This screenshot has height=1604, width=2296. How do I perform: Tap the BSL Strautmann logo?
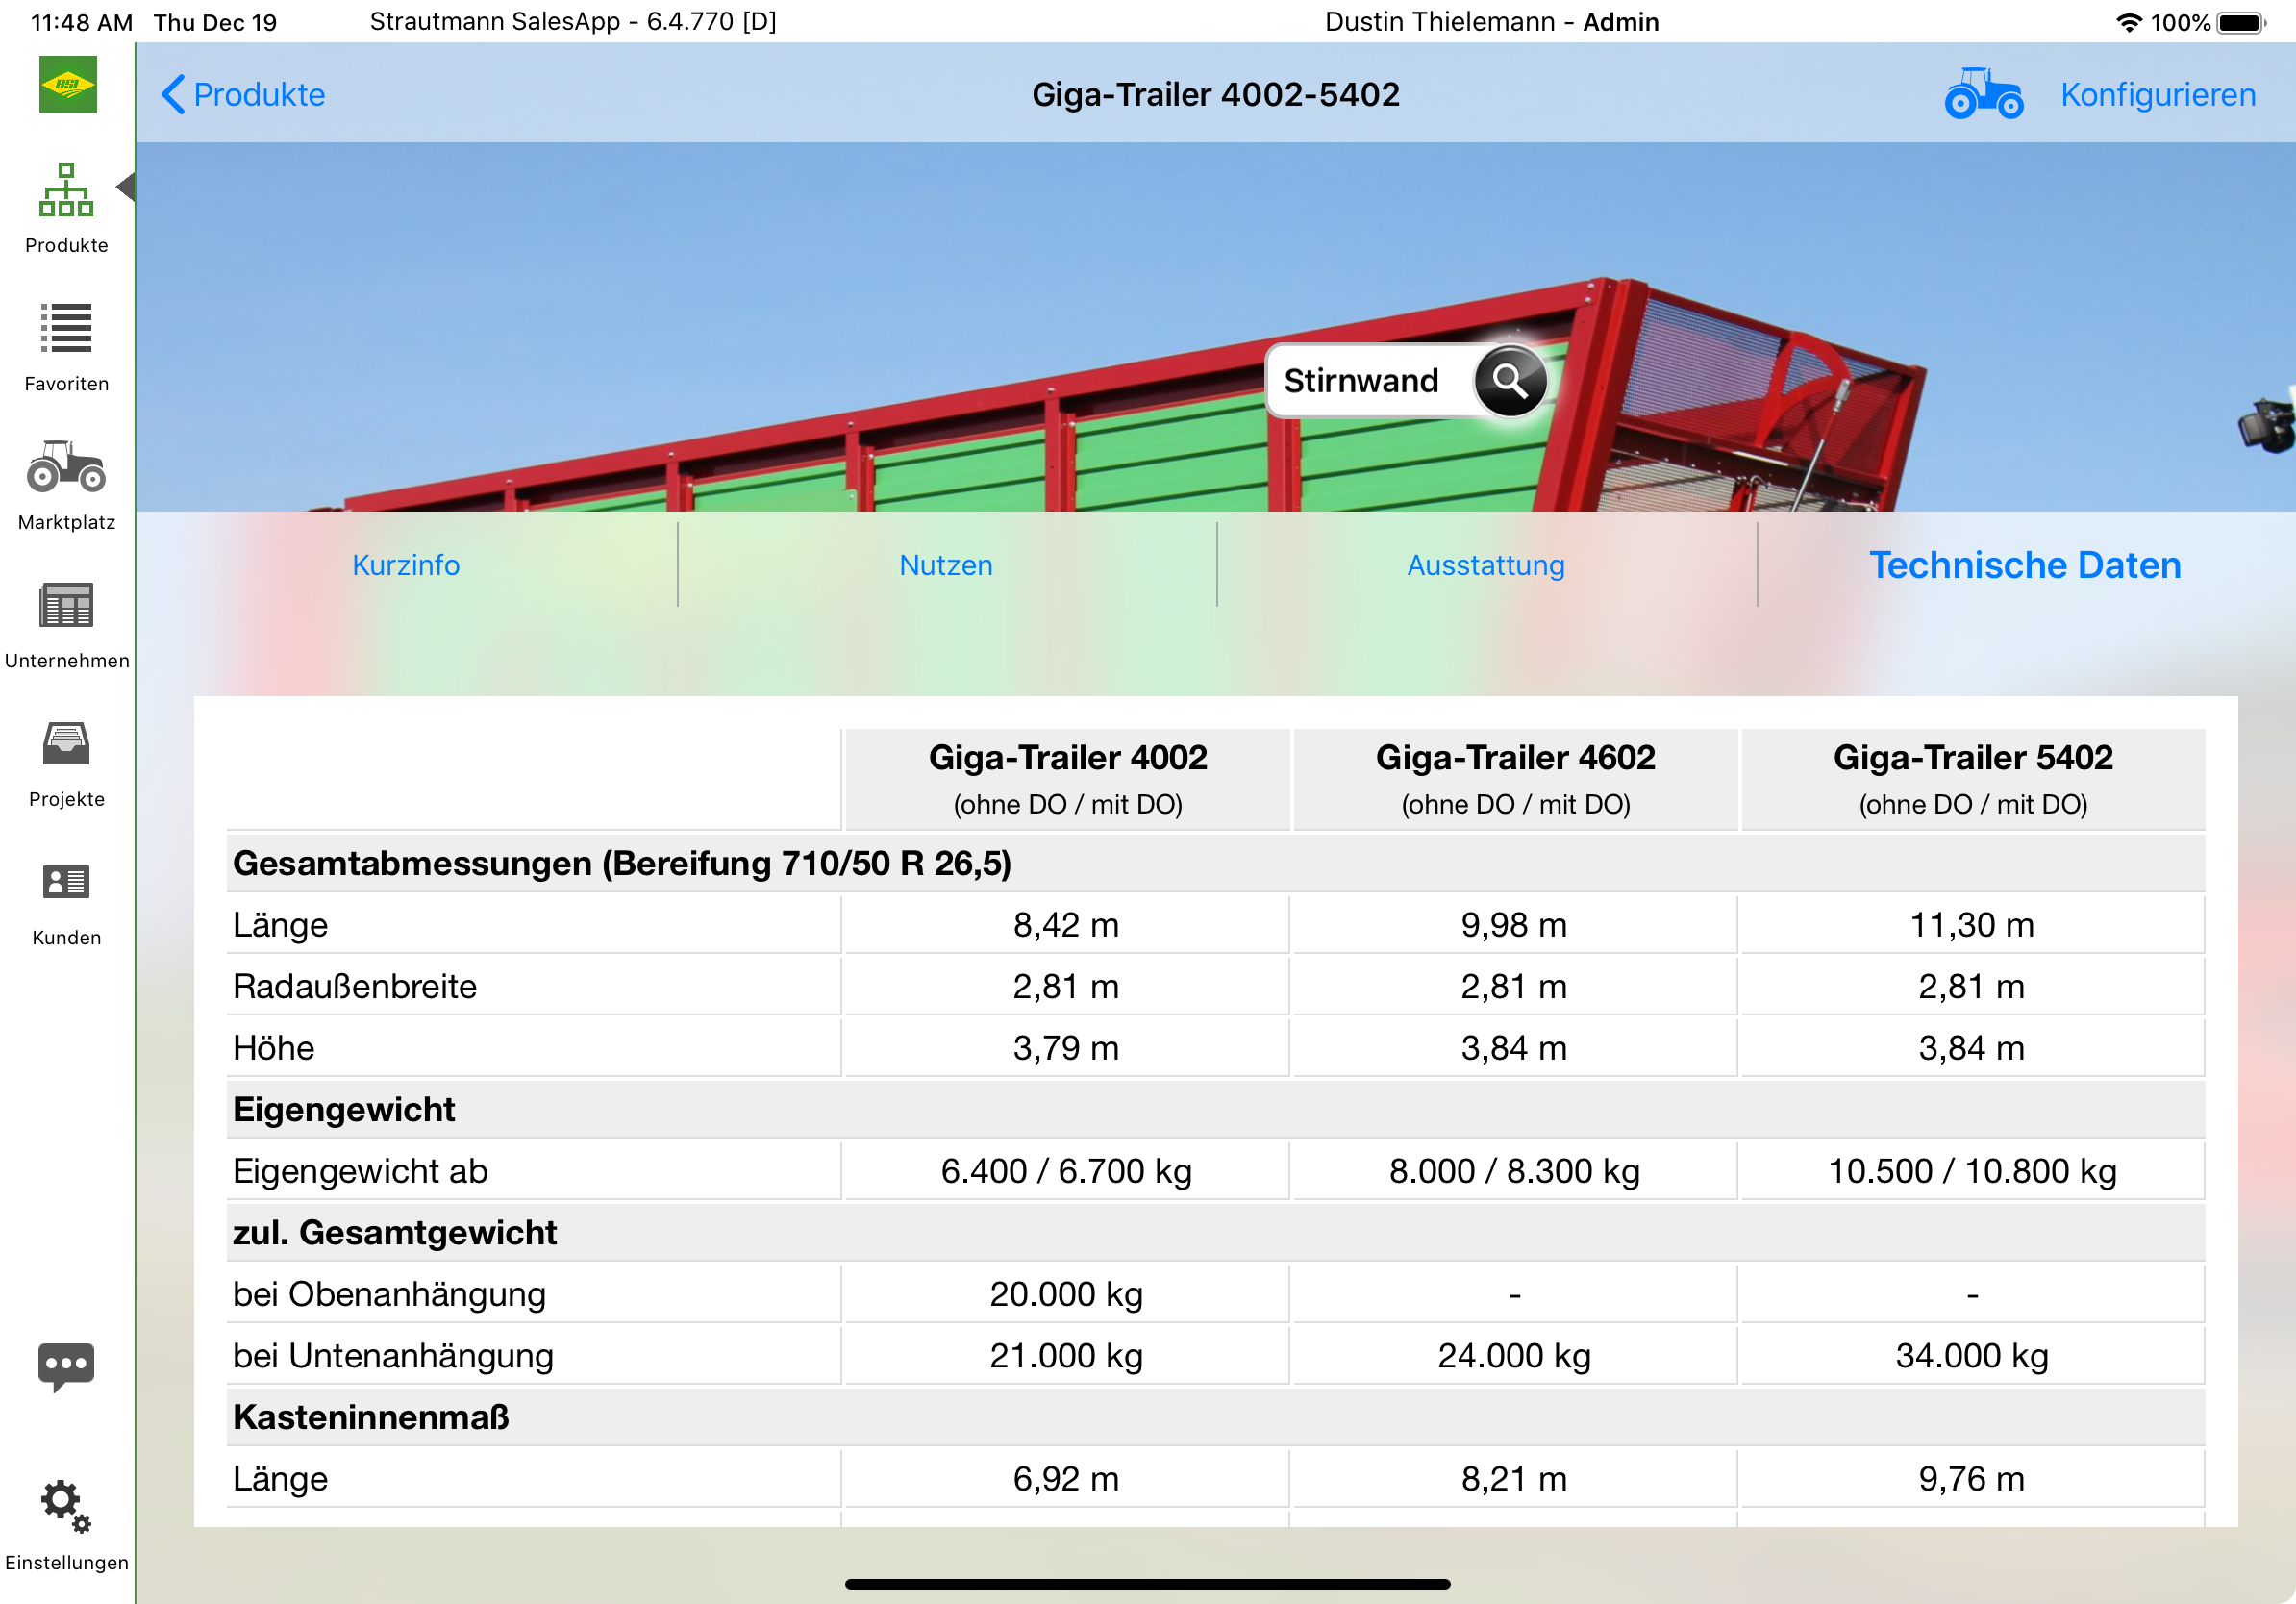67,84
